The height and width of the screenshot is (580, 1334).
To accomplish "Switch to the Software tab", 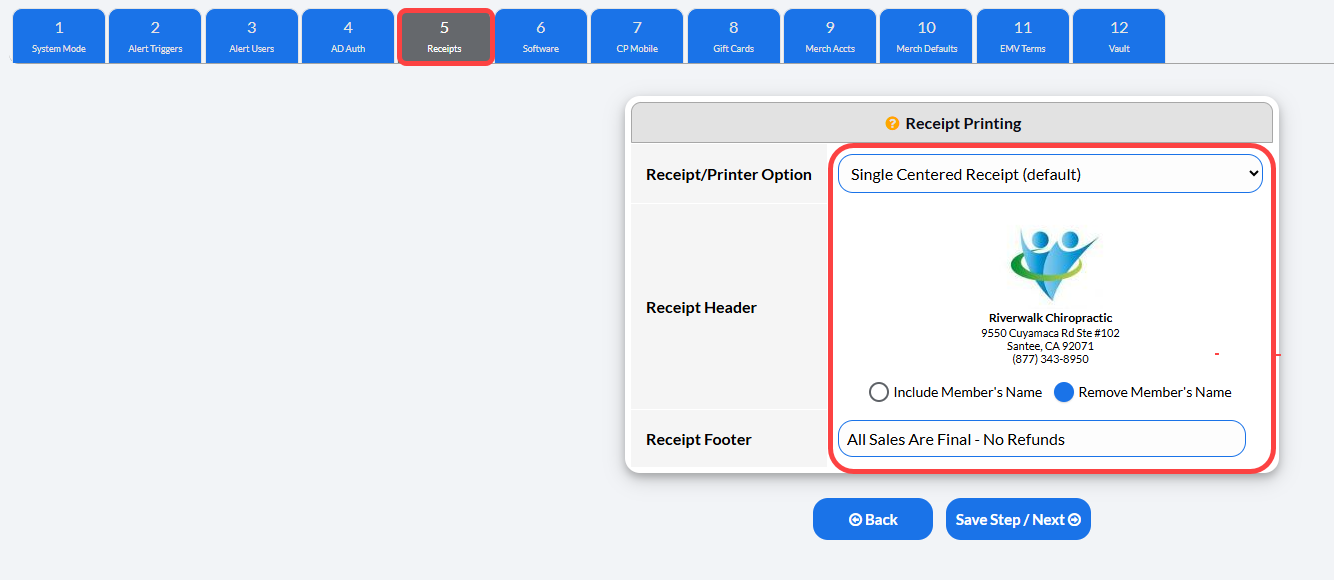I will click(x=541, y=36).
